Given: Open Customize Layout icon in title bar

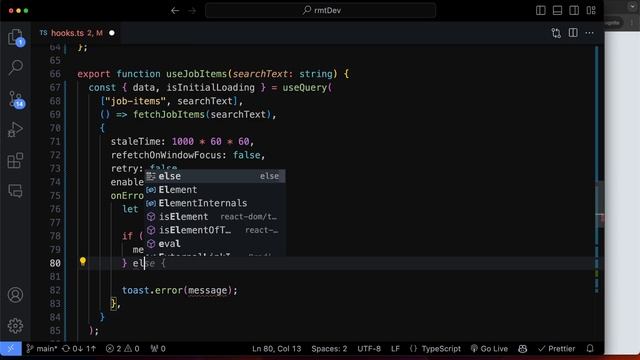Looking at the screenshot, I should [591, 11].
